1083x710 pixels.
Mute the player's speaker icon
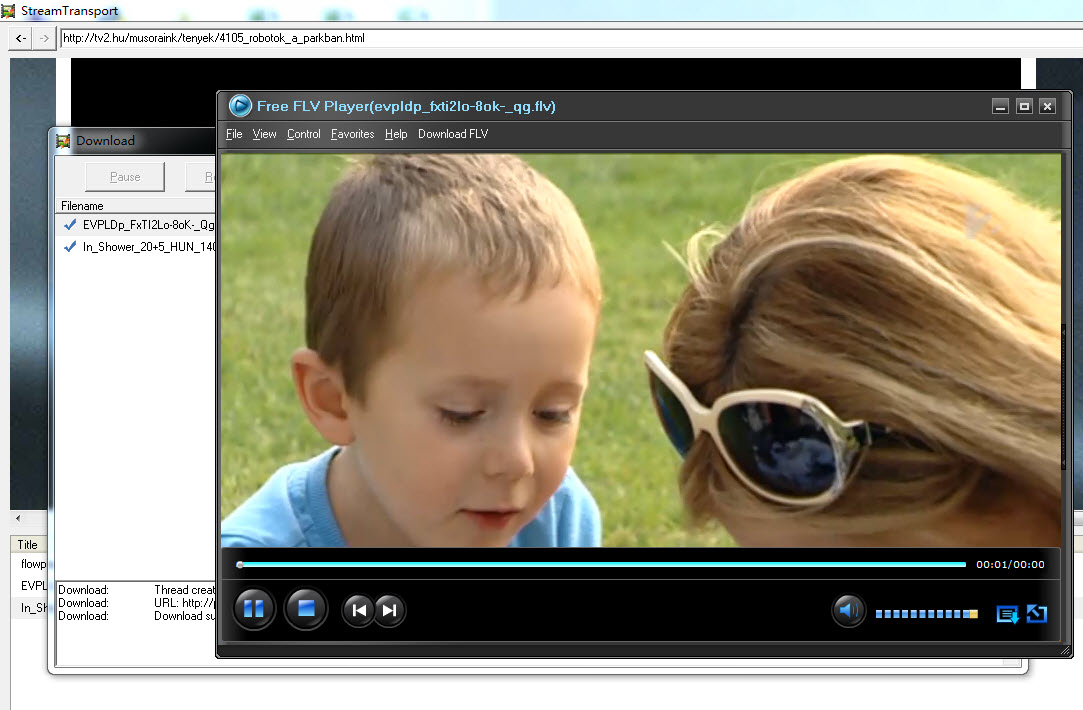click(x=848, y=610)
